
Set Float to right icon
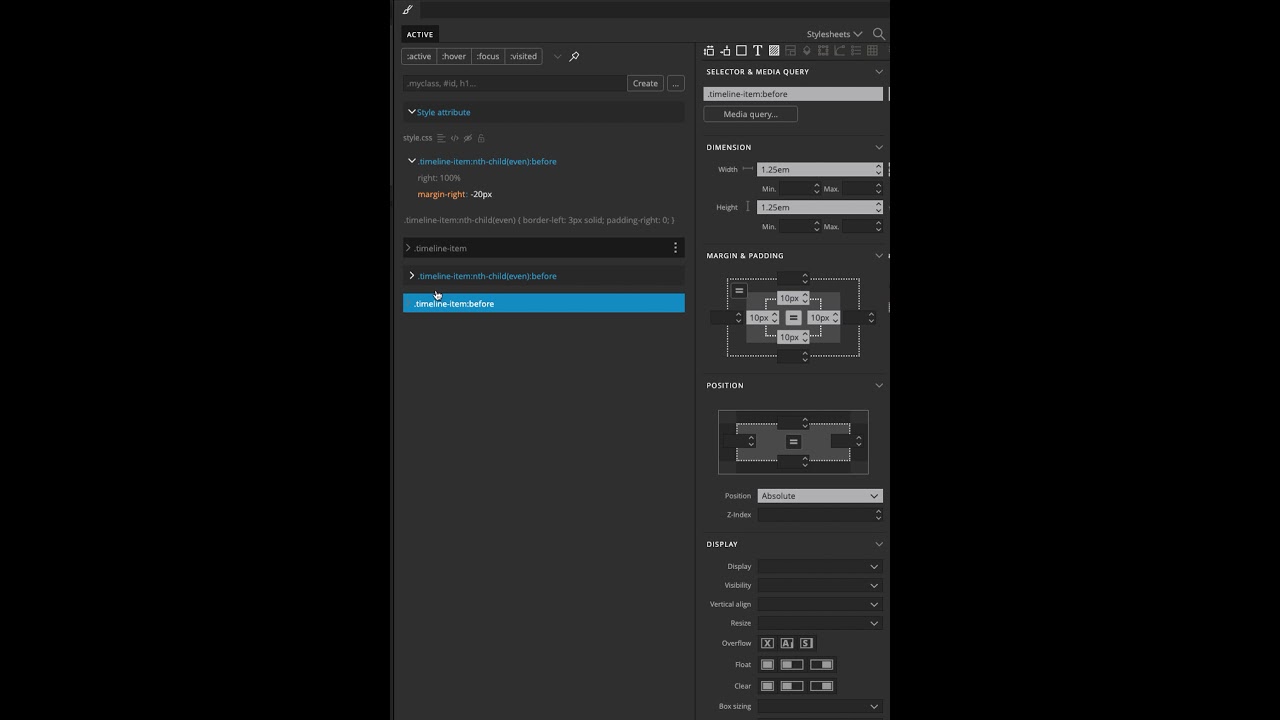[x=821, y=665]
